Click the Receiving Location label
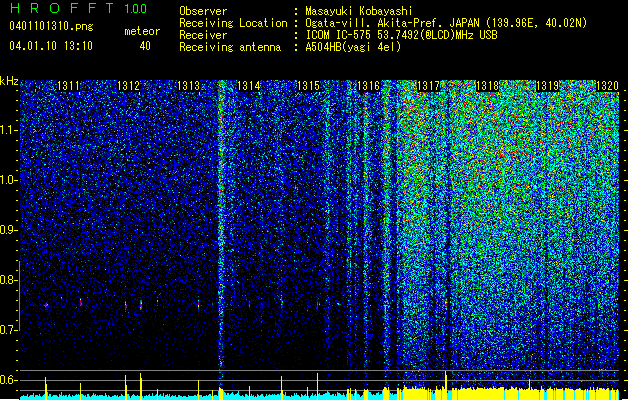 coord(233,23)
